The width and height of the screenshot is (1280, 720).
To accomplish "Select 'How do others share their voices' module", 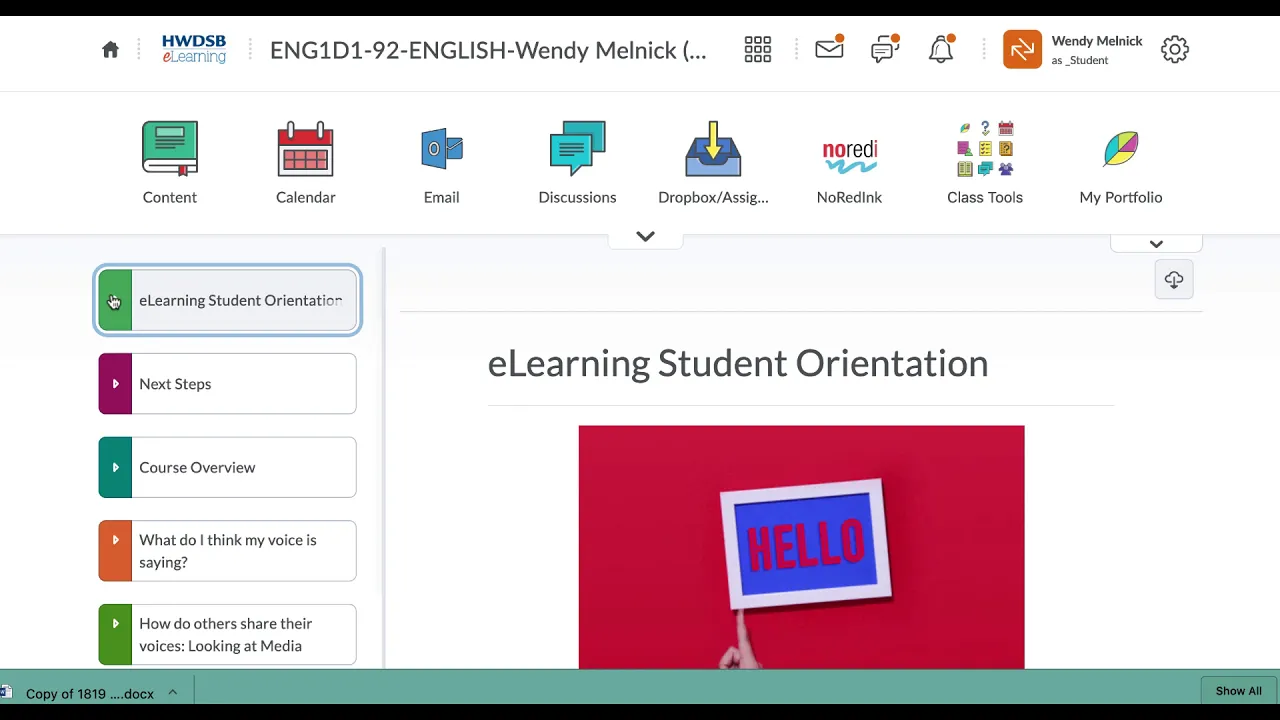I will pos(227,635).
